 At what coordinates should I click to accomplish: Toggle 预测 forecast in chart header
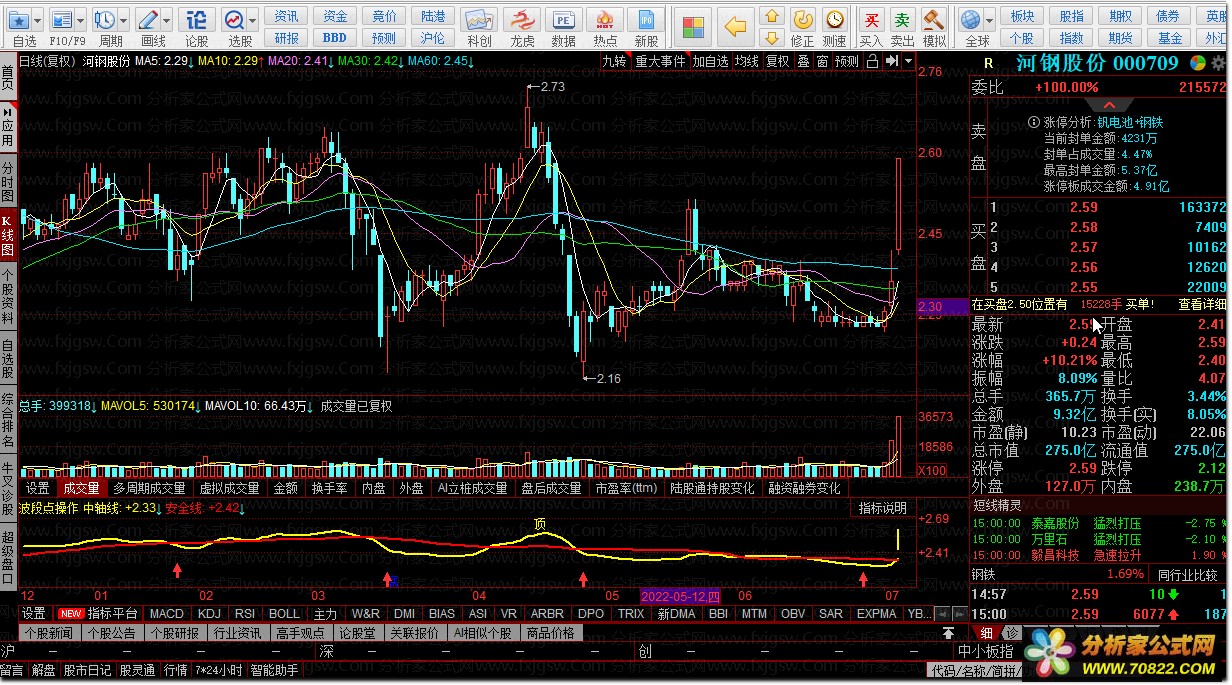847,61
